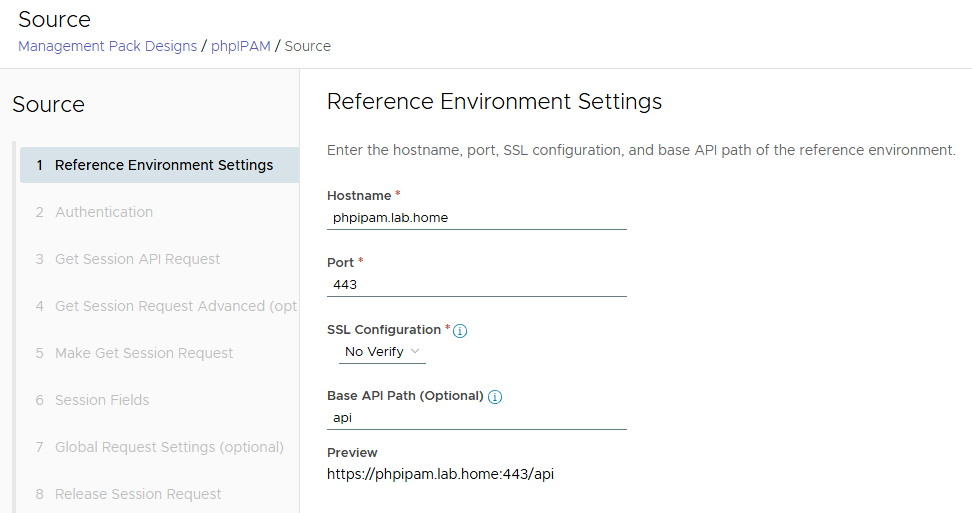Go to step 2 Authentication
The width and height of the screenshot is (972, 513).
click(x=104, y=212)
